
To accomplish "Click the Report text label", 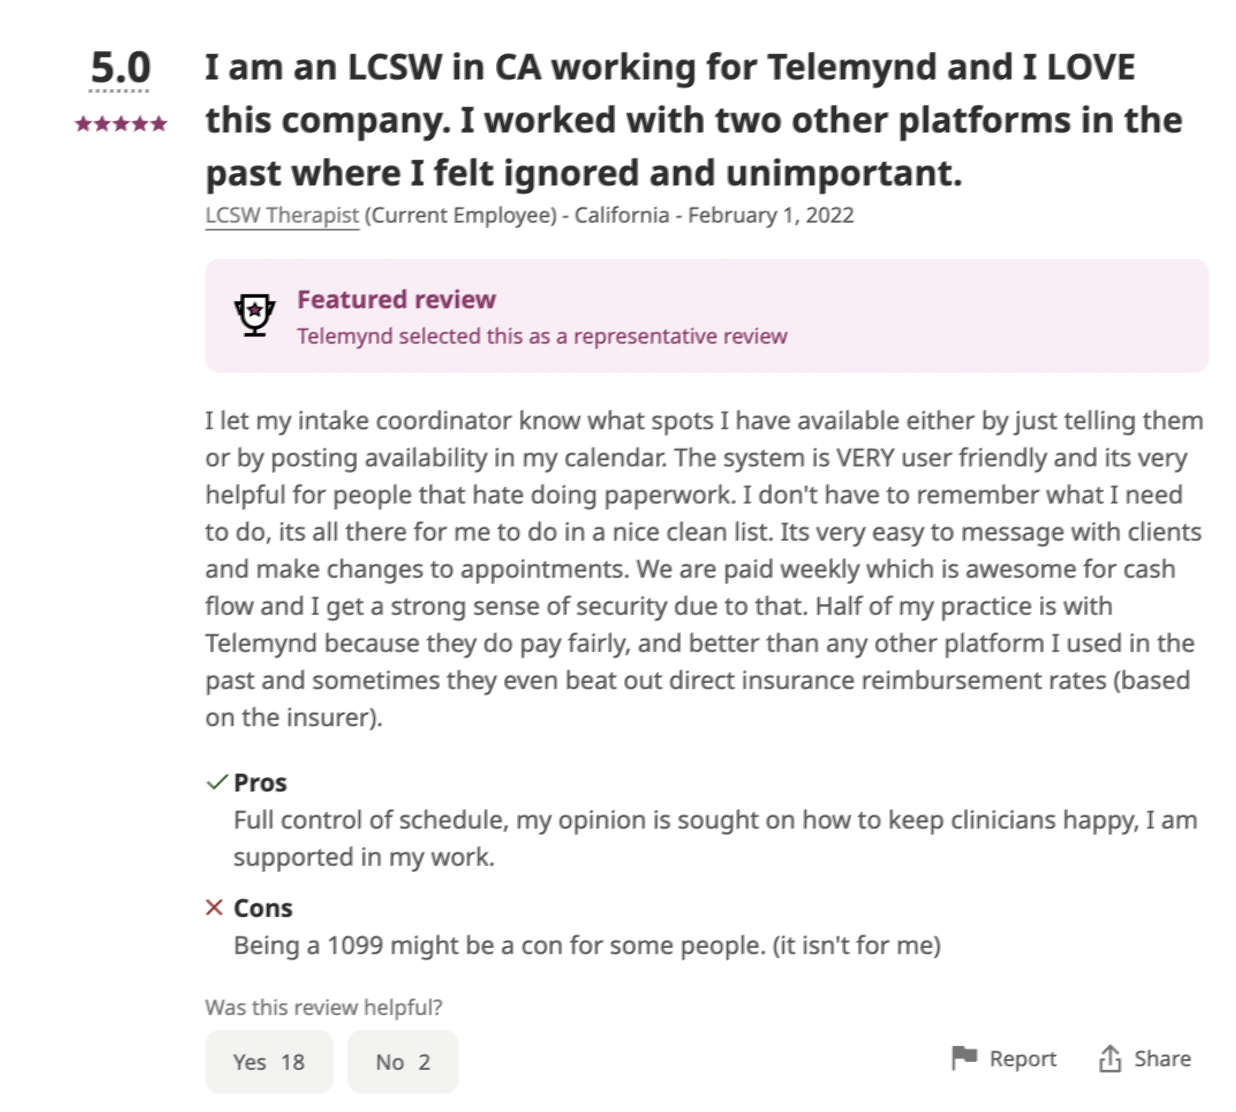I will (1022, 1059).
